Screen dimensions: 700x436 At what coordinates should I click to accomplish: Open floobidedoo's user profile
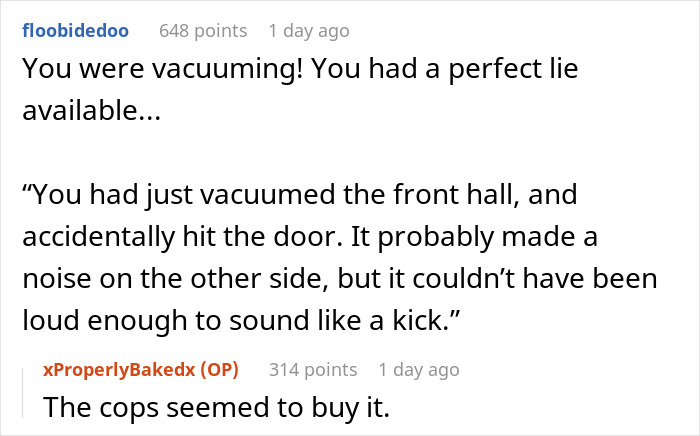[75, 31]
